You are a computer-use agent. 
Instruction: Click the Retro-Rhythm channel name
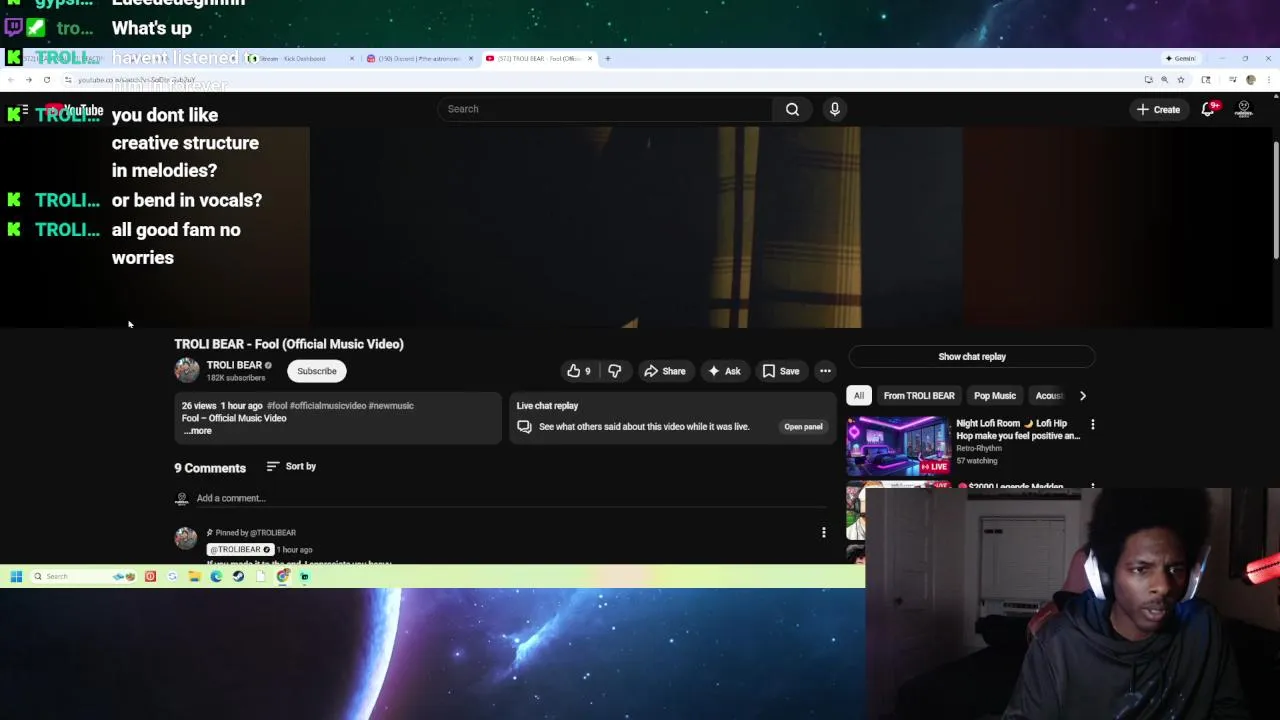coord(979,449)
